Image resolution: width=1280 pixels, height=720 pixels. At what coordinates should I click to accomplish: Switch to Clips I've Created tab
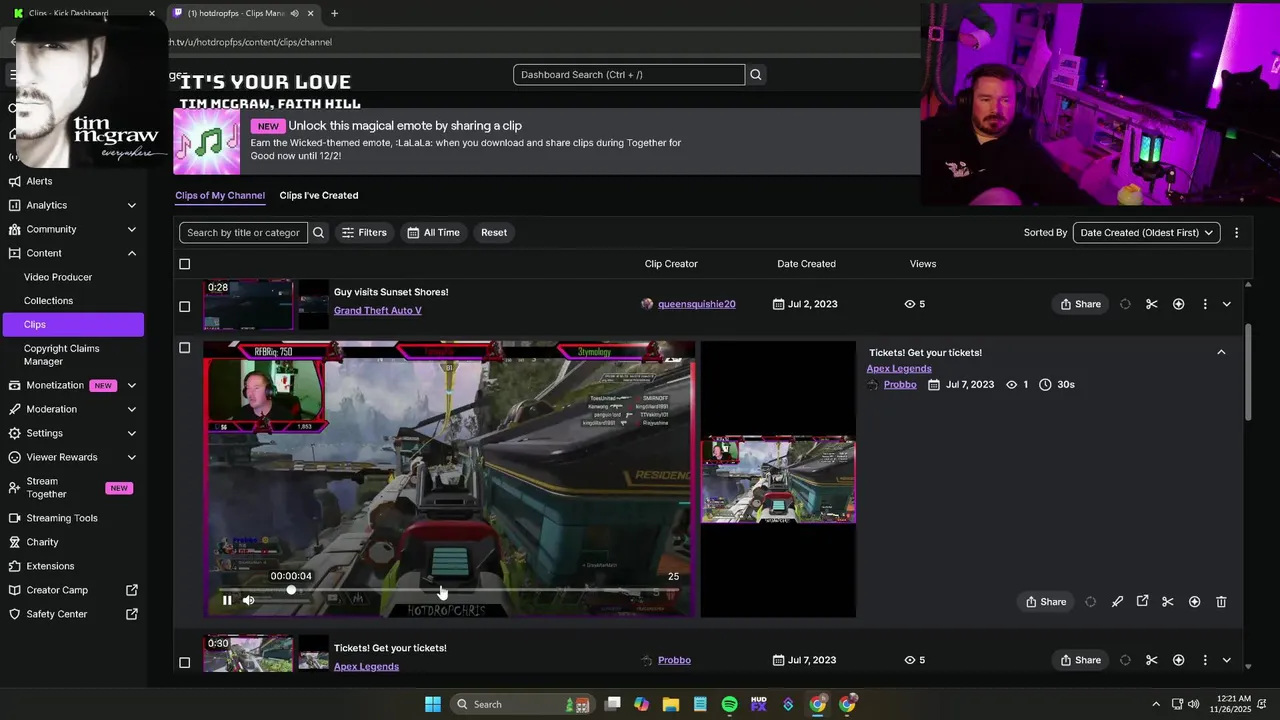click(x=318, y=195)
